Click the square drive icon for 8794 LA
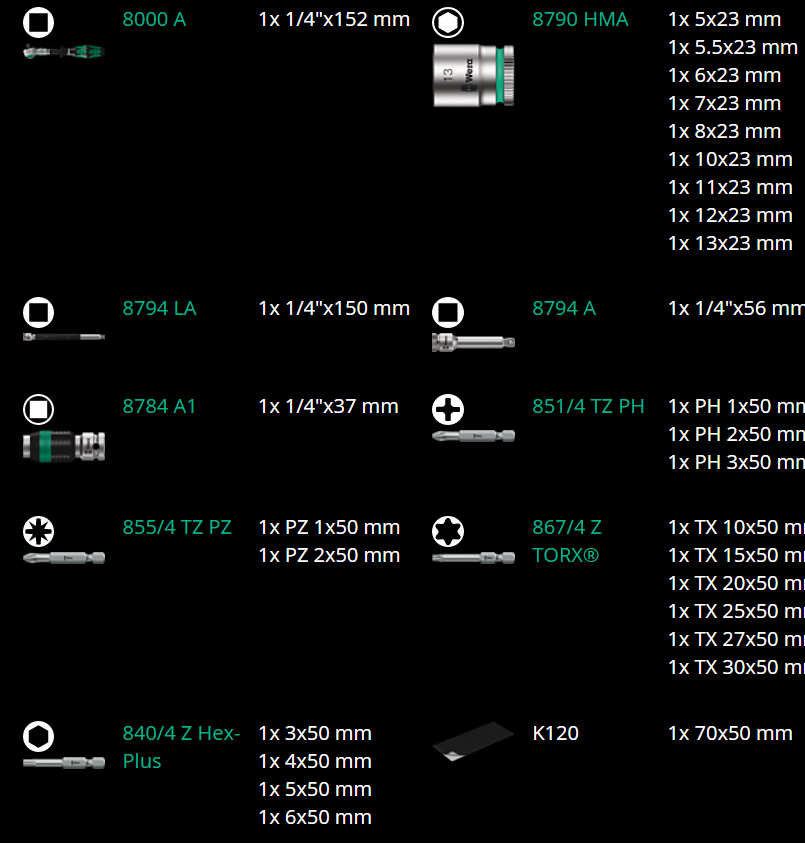Image resolution: width=805 pixels, height=844 pixels. point(38,312)
